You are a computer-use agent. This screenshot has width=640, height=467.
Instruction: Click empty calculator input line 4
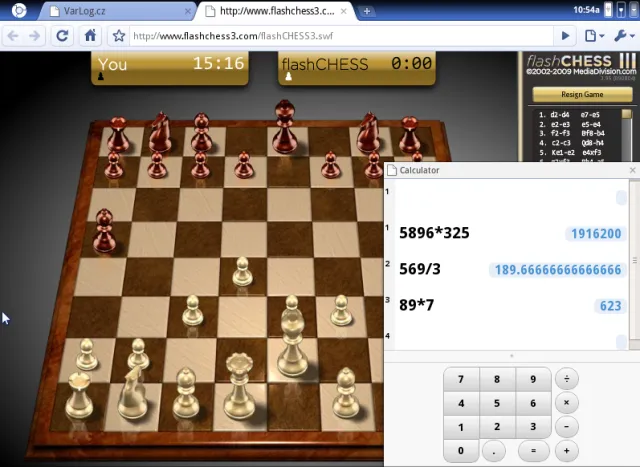point(506,341)
